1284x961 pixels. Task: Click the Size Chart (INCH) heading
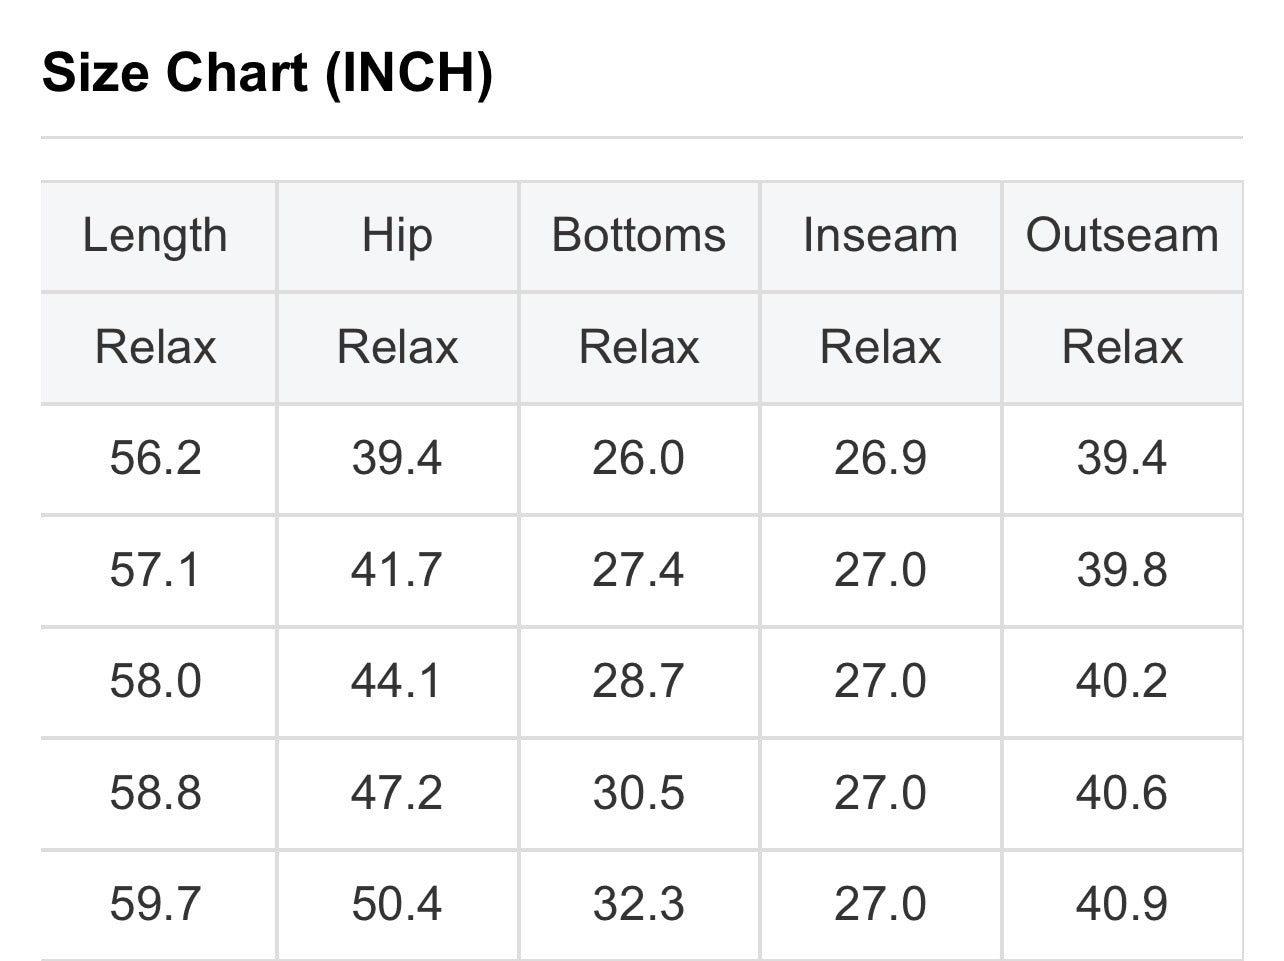[267, 73]
